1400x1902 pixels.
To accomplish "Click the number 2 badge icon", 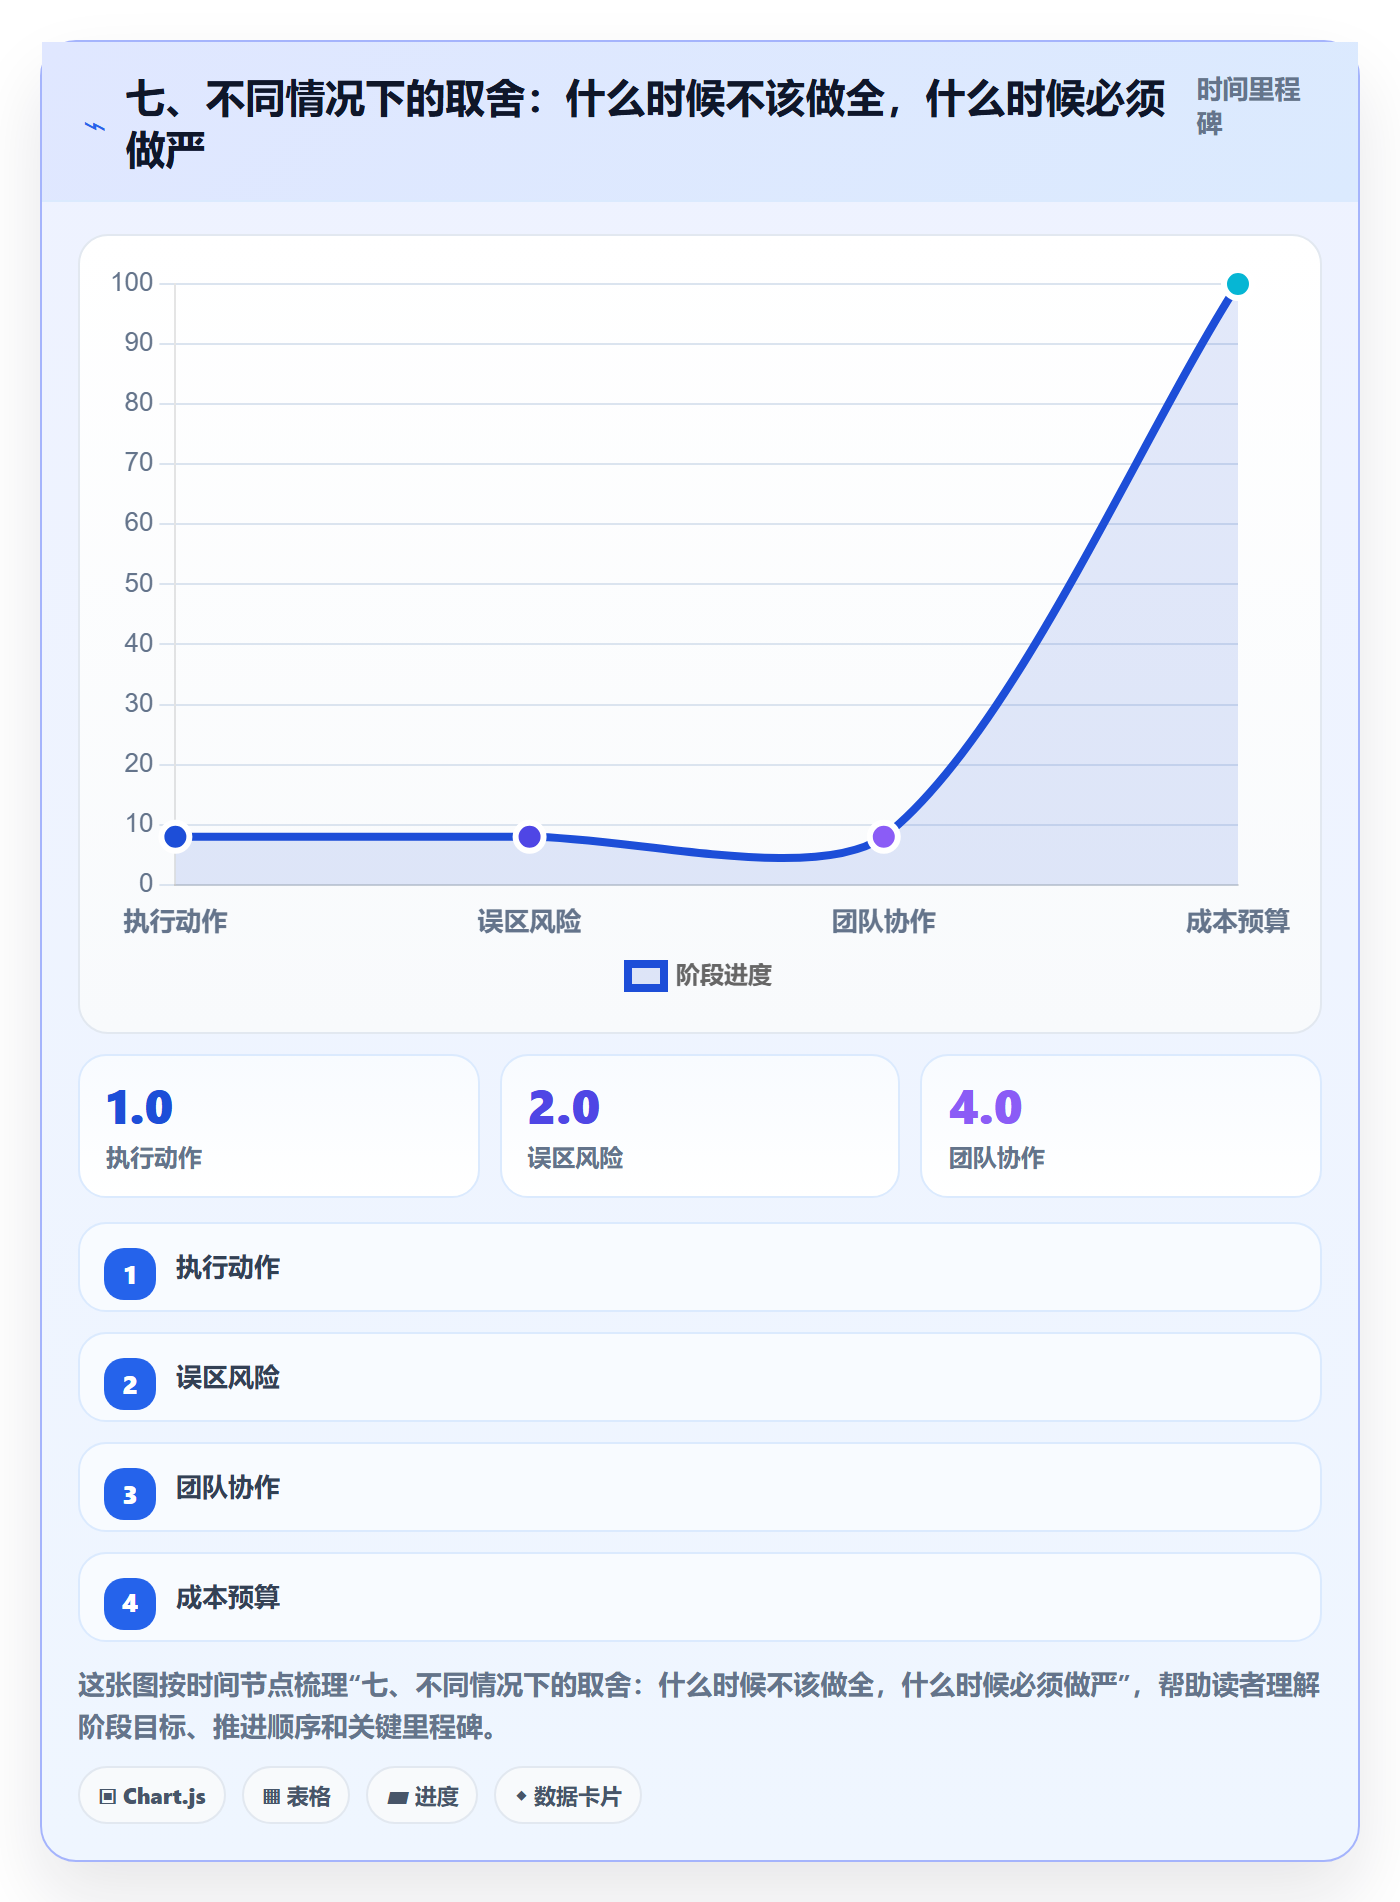I will (x=130, y=1384).
